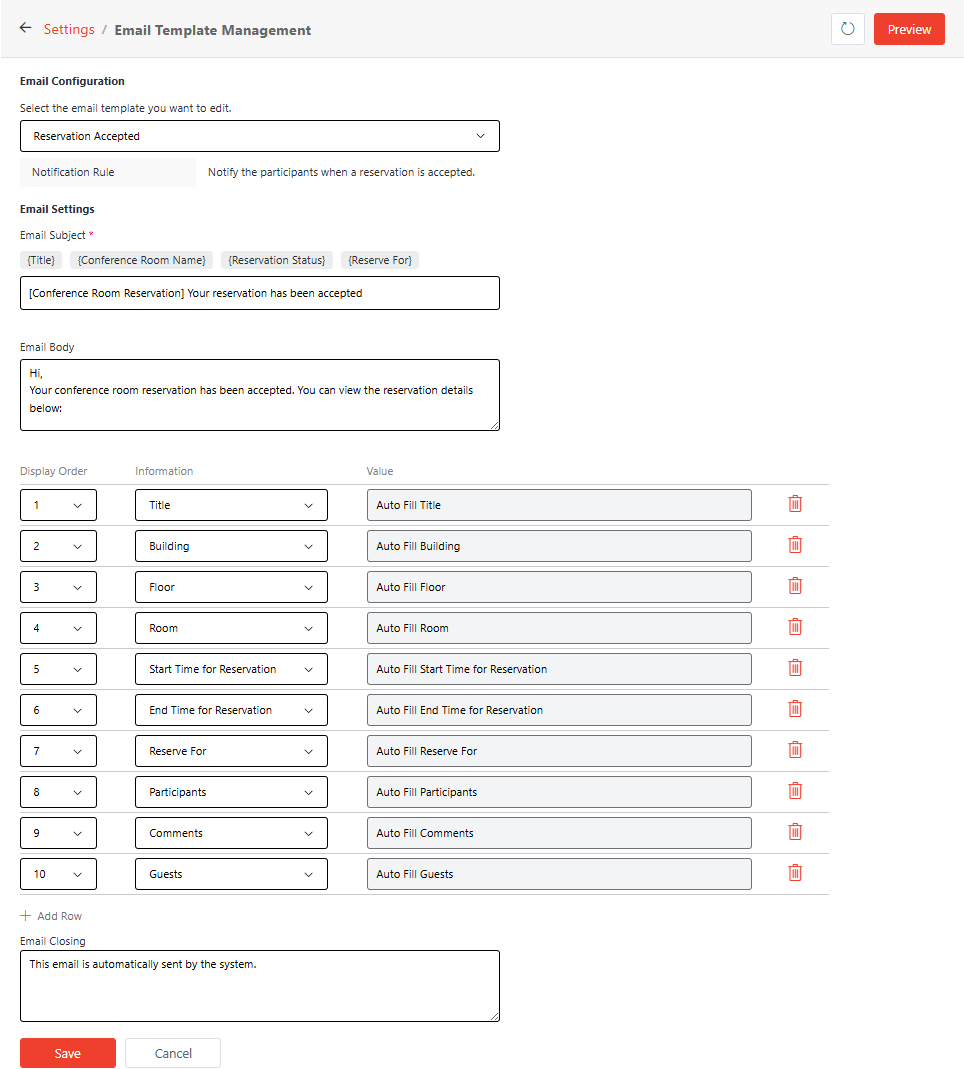The image size is (964, 1069).
Task: Edit the Email Closing text field
Action: click(x=260, y=985)
